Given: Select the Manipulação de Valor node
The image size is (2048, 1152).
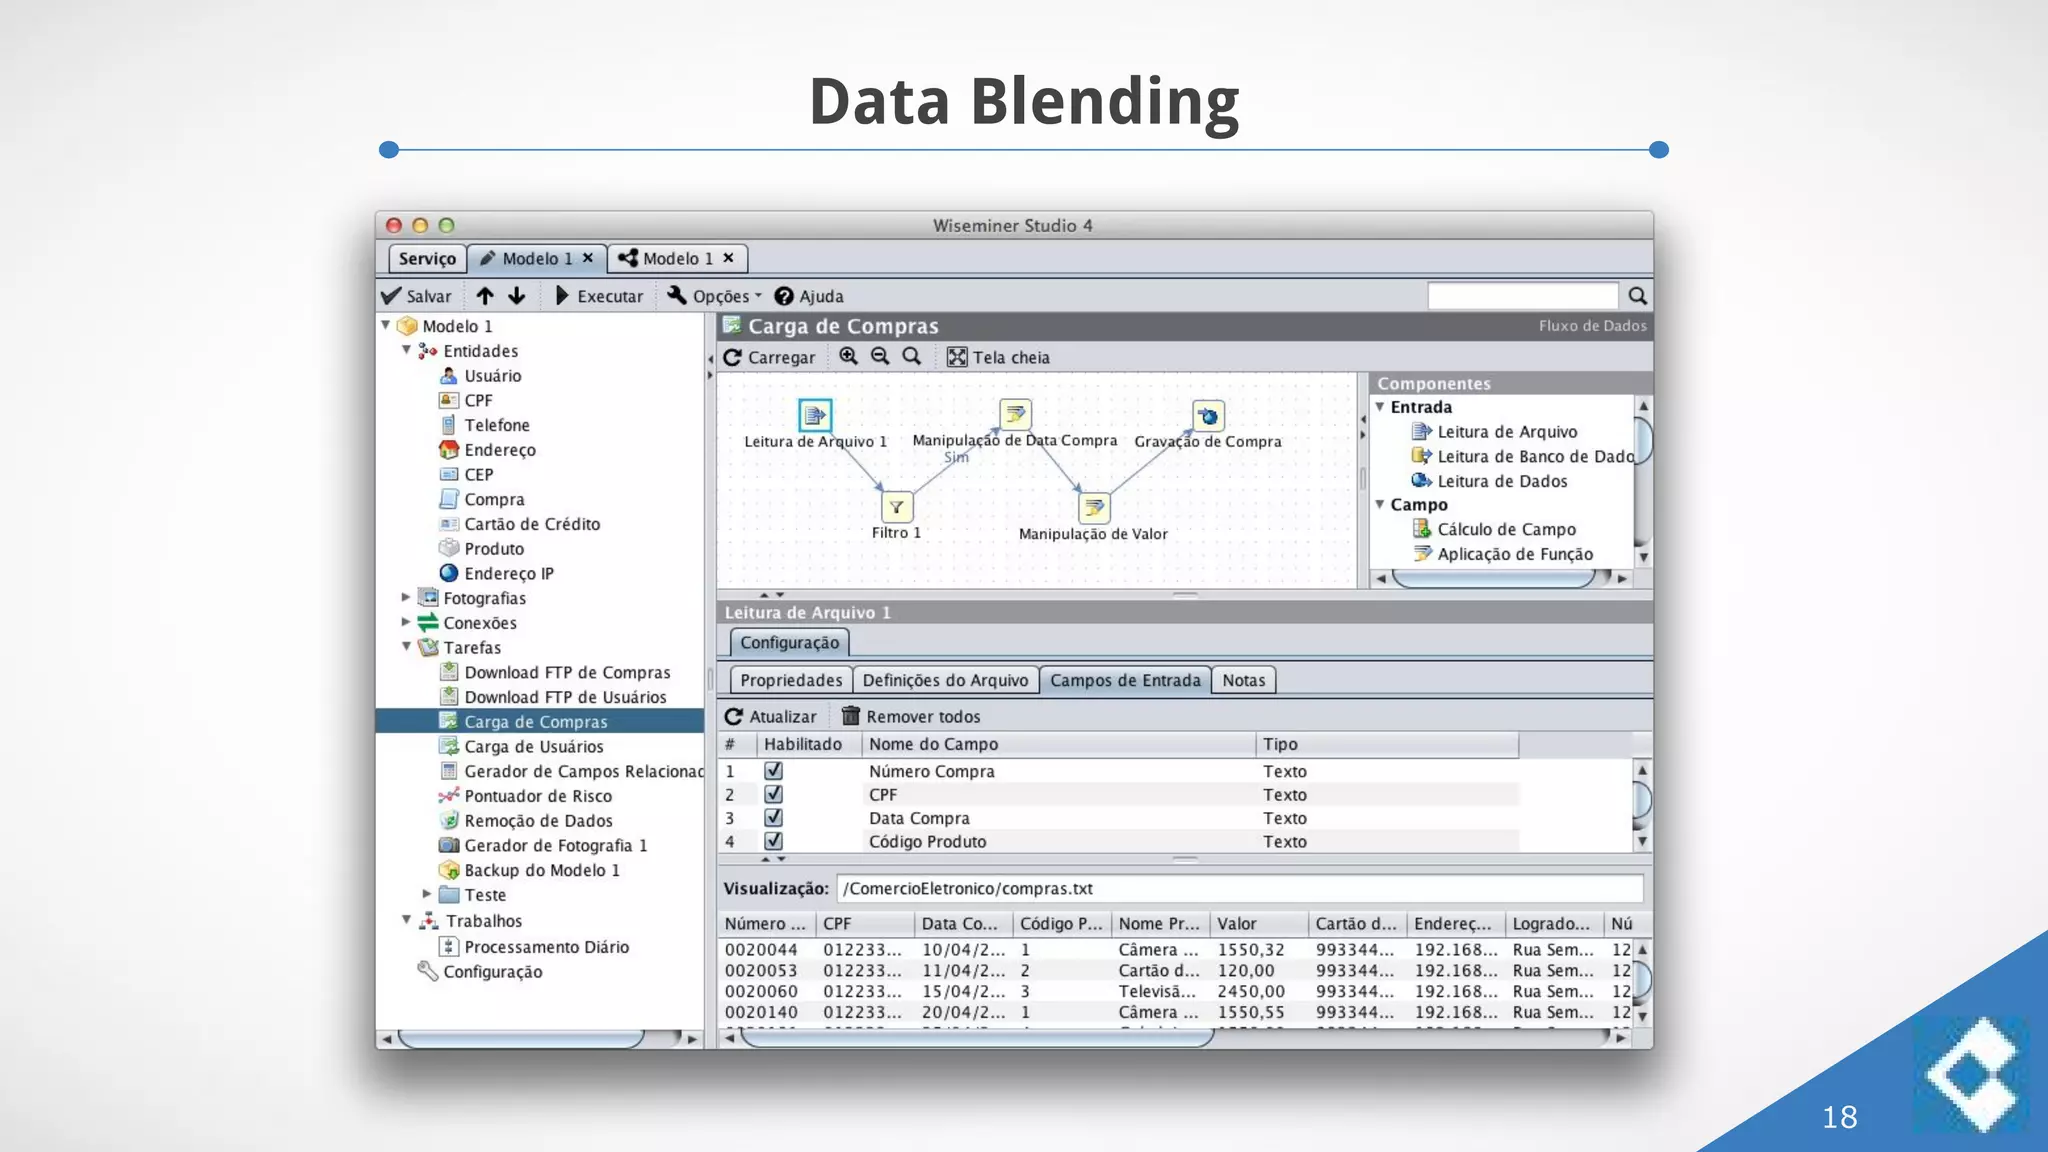Looking at the screenshot, I should click(1094, 508).
